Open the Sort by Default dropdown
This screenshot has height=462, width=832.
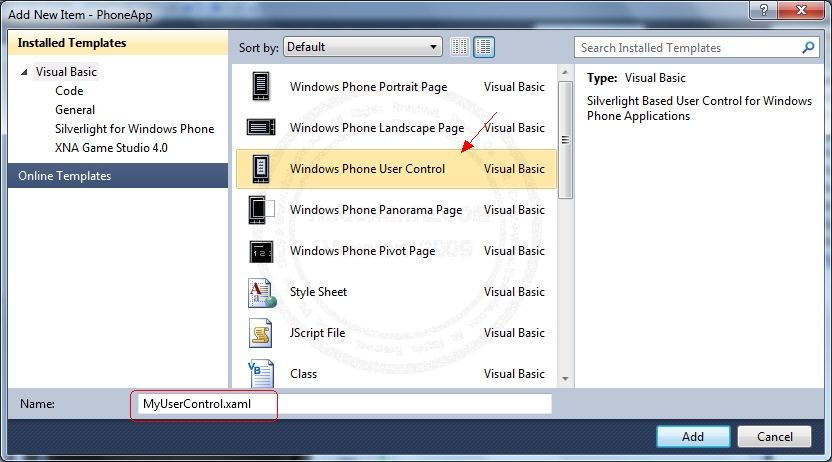pos(363,47)
